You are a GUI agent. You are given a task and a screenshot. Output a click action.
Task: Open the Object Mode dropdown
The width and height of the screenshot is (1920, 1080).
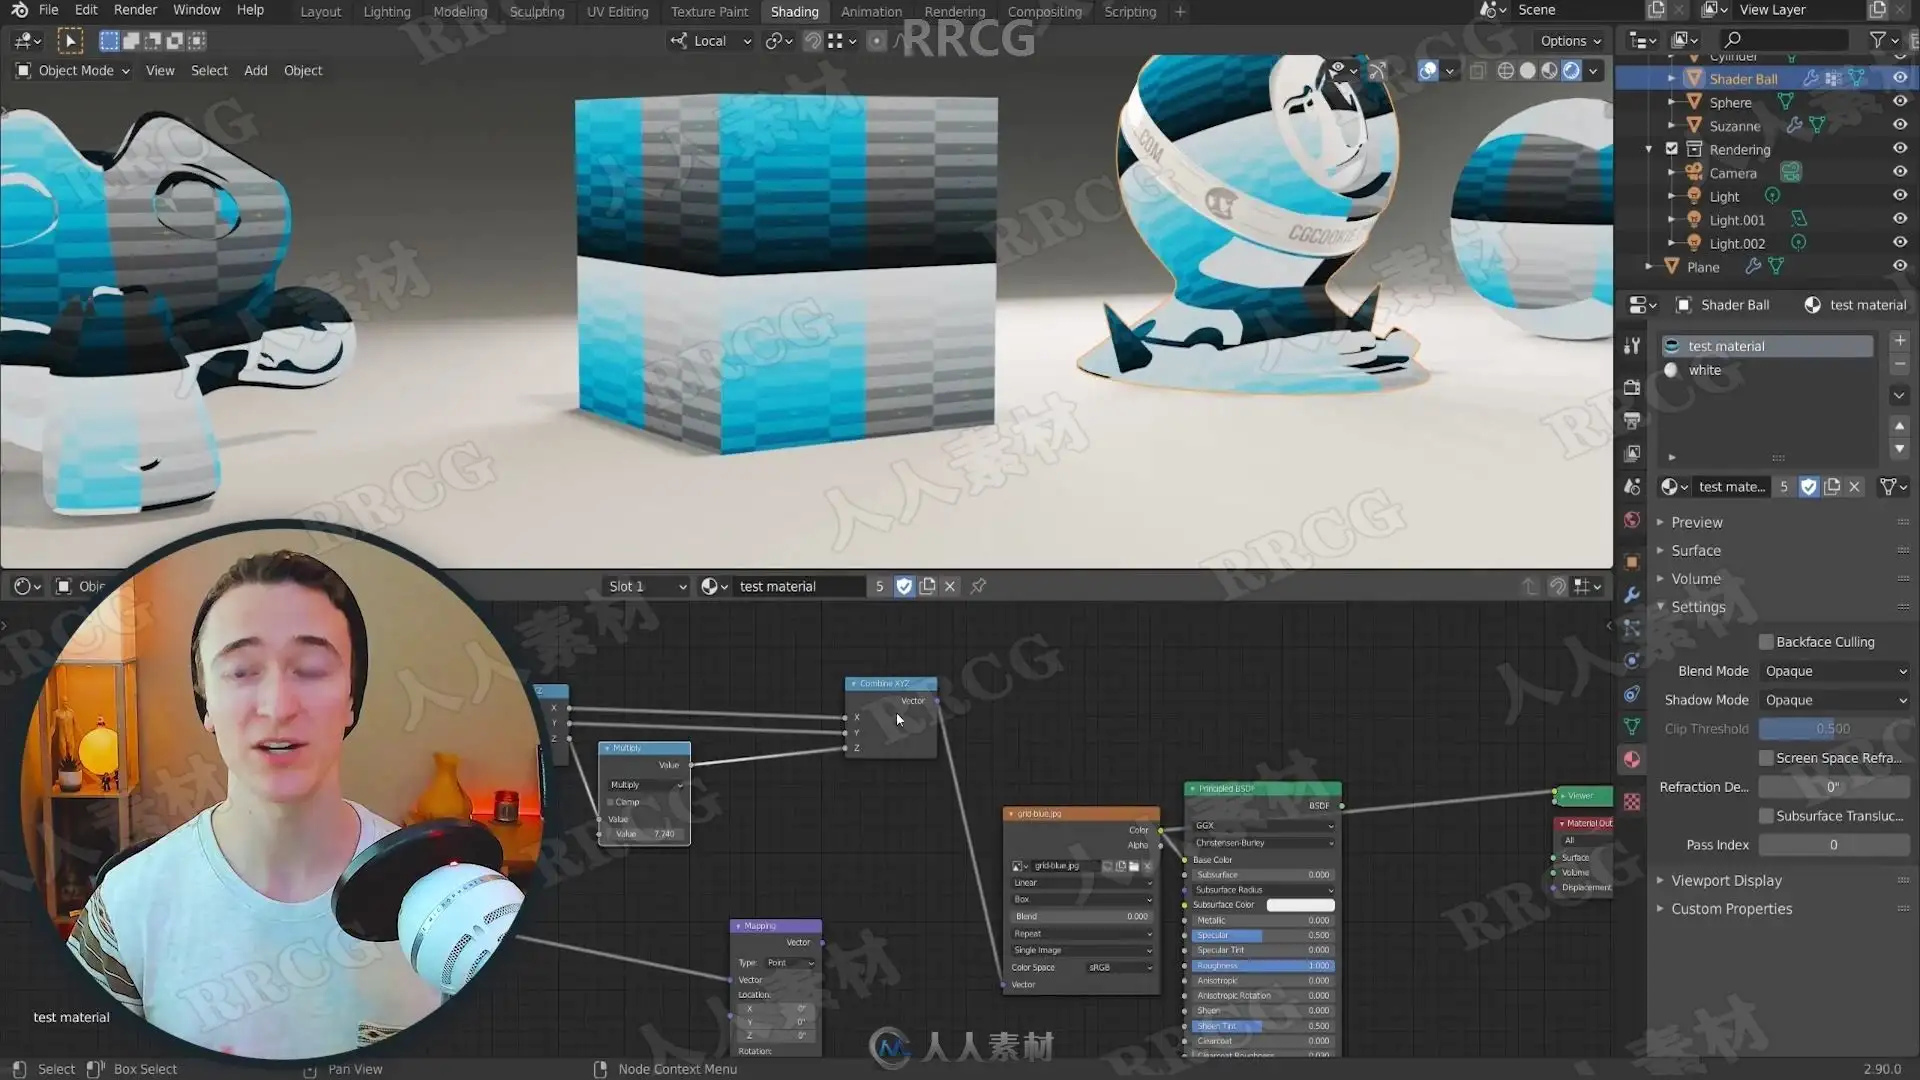tap(73, 70)
